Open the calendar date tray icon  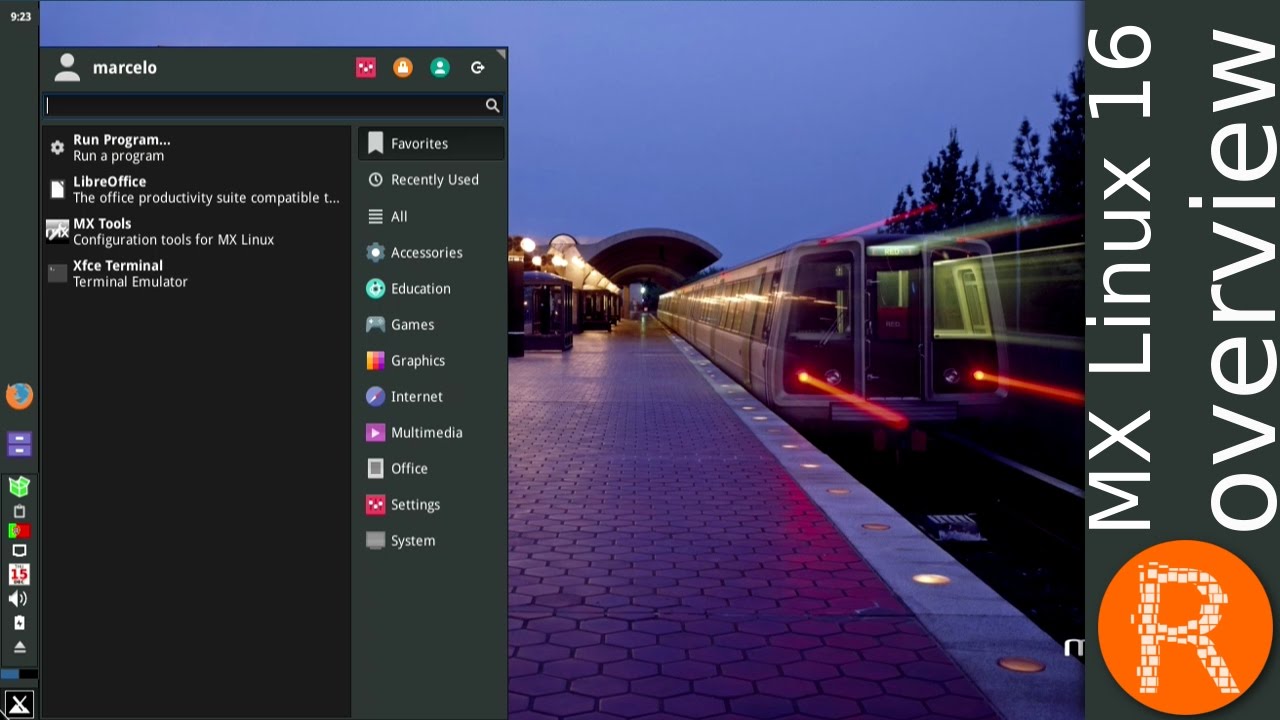(x=19, y=574)
